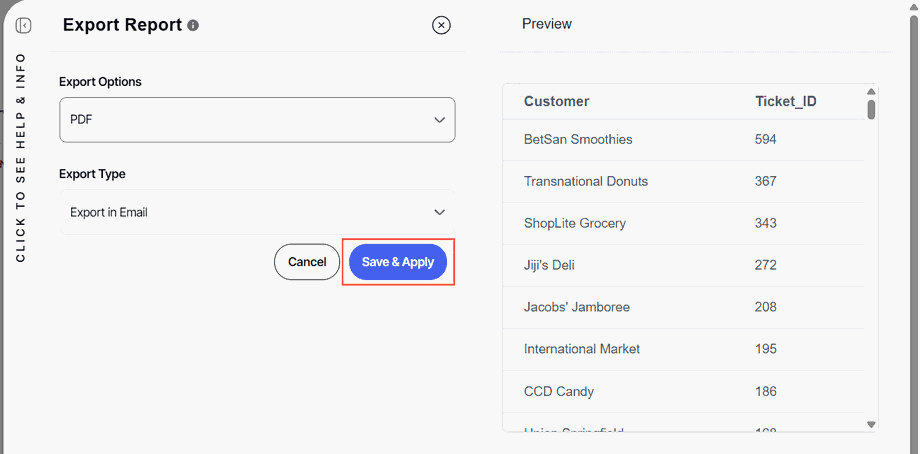Screen dimensions: 920x454
Task: Click the Ticket_ID column header
Action: tap(786, 101)
